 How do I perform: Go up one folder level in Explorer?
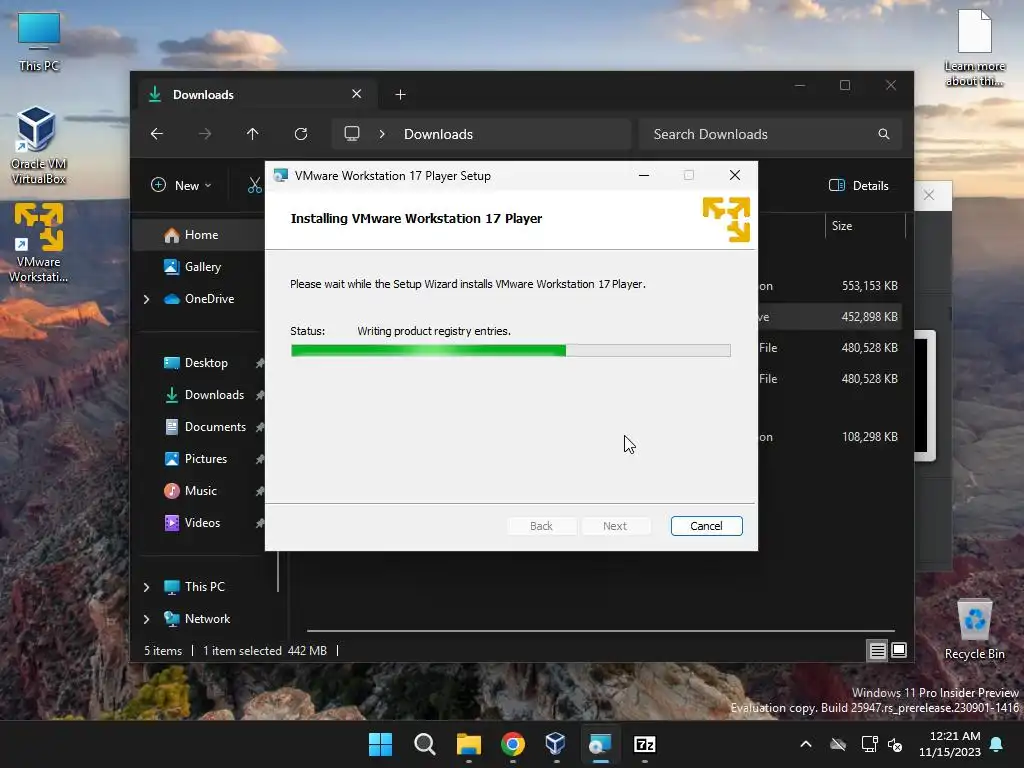pos(253,134)
